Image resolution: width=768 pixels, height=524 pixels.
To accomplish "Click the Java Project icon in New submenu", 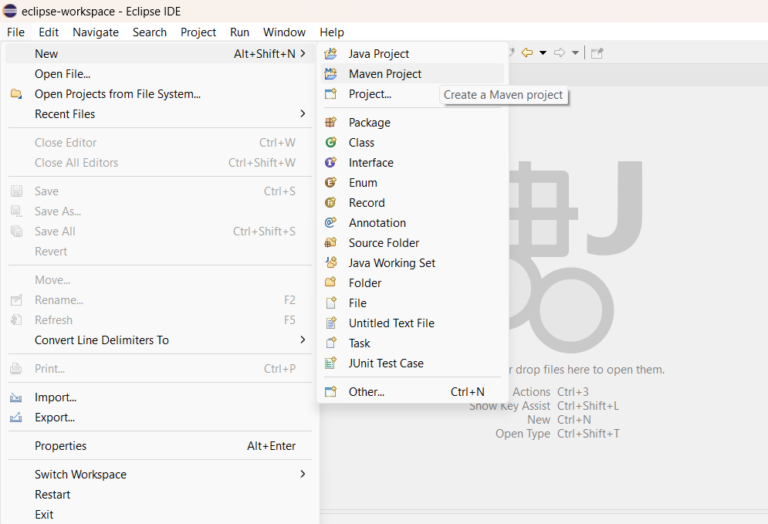I will tap(331, 53).
